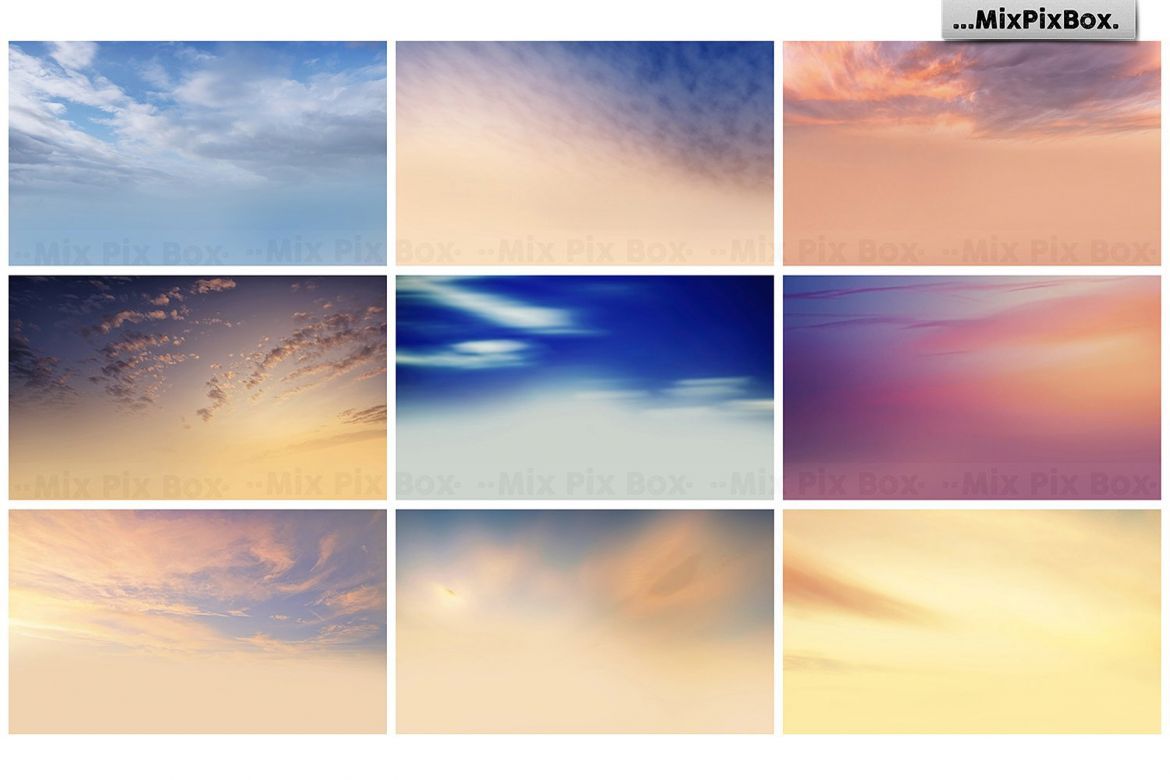Select the blue cloudy sky thumbnail
Viewport: 1170px width, 780px height.
(197, 151)
